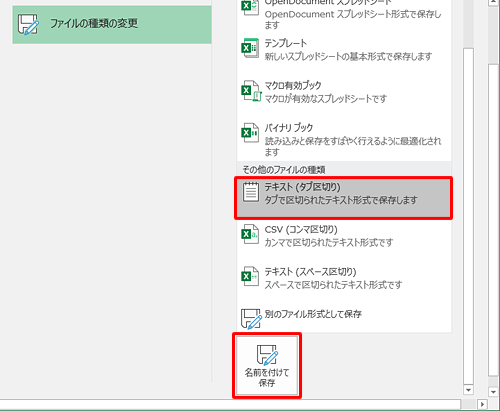Select テンプレート file type text
Image resolution: width=500 pixels, height=411 pixels.
286,43
